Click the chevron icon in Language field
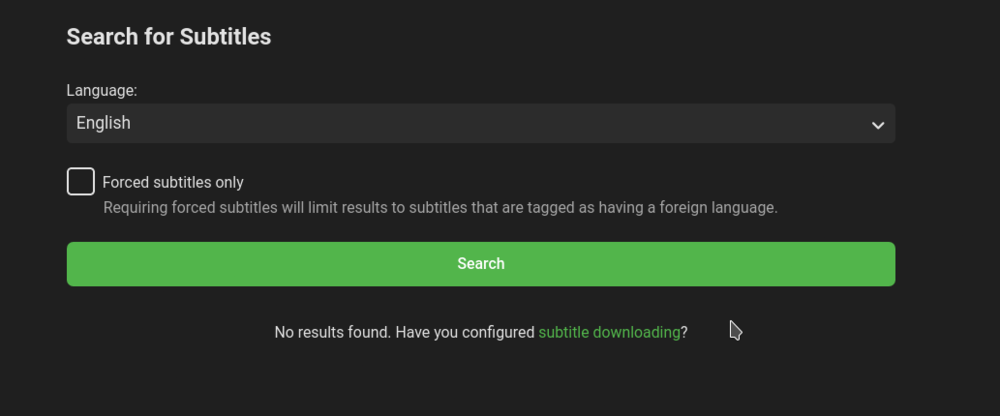The image size is (1000, 416). pyautogui.click(x=877, y=125)
